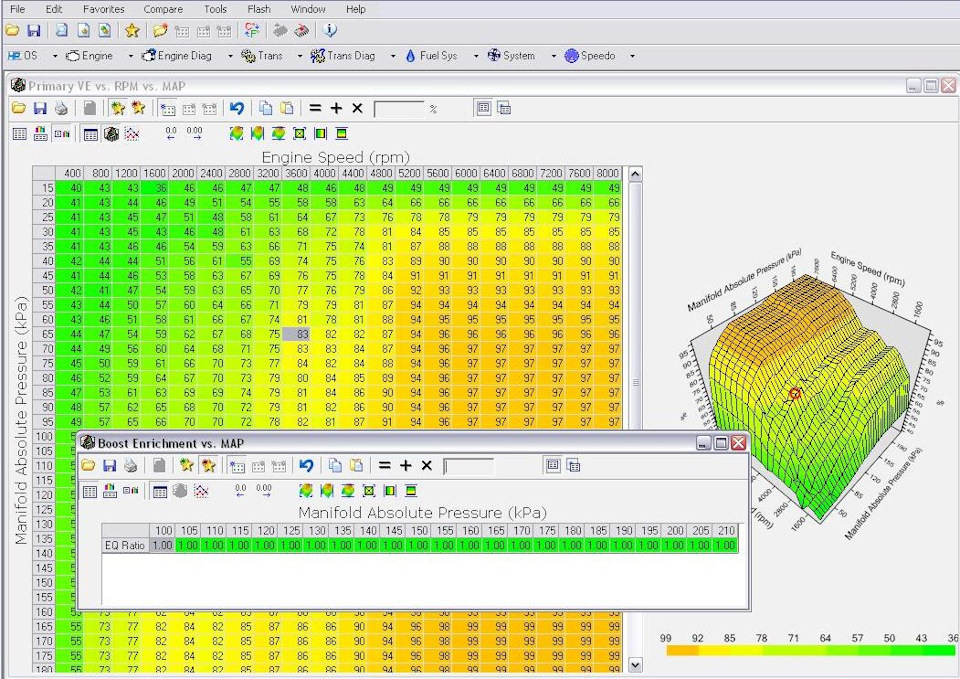Click the 3D fit-to-window icon in Primary VE

click(299, 133)
